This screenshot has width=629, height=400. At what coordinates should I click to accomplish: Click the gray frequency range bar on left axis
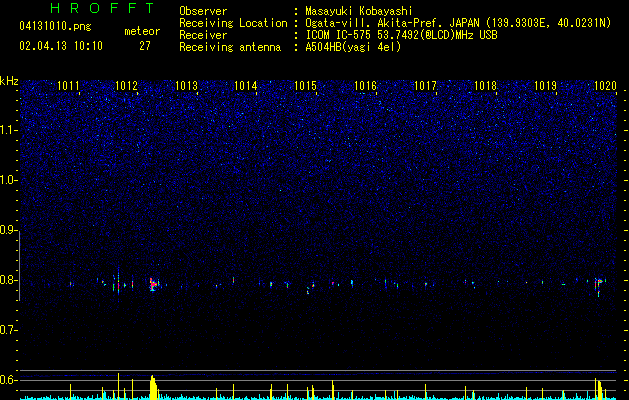(20, 266)
